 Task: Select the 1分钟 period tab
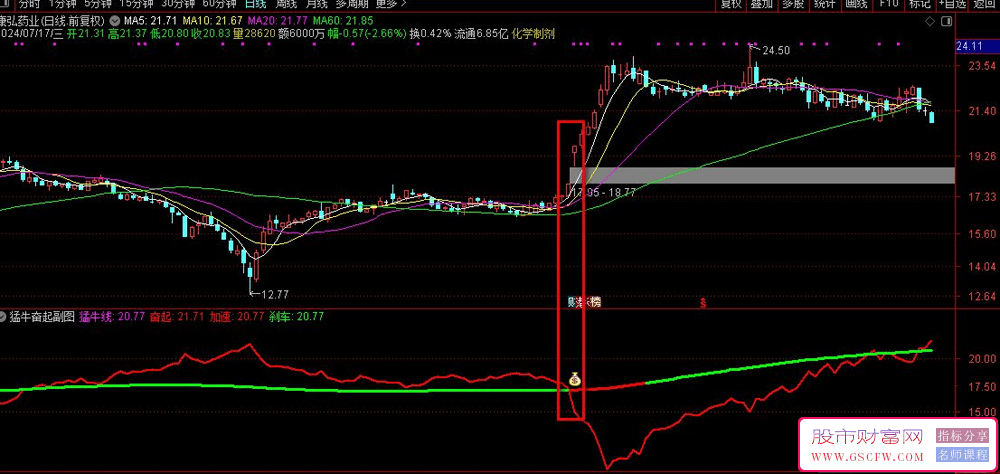[x=62, y=3]
